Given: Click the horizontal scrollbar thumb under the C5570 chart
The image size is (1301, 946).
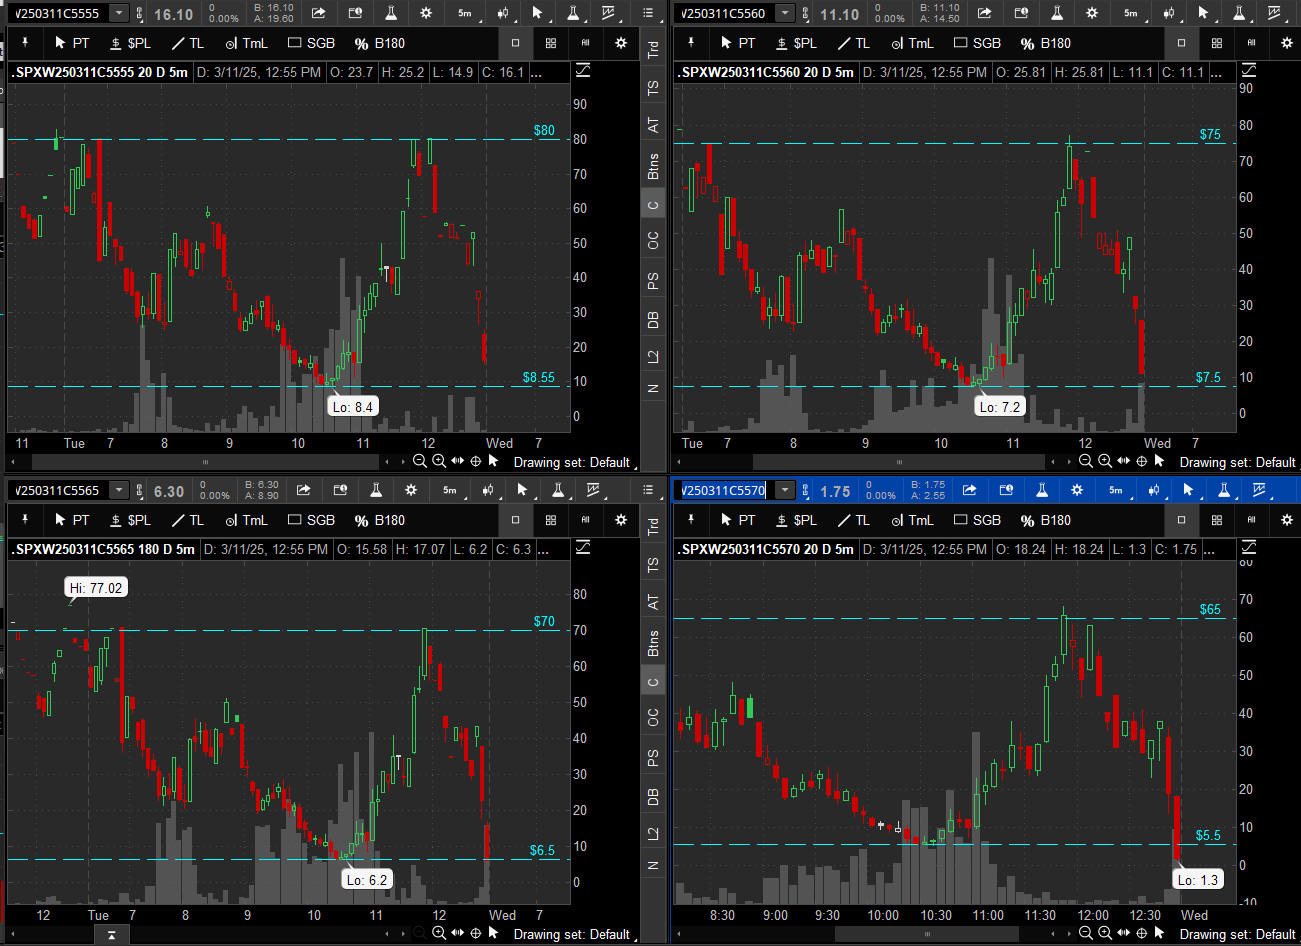Looking at the screenshot, I should (927, 934).
